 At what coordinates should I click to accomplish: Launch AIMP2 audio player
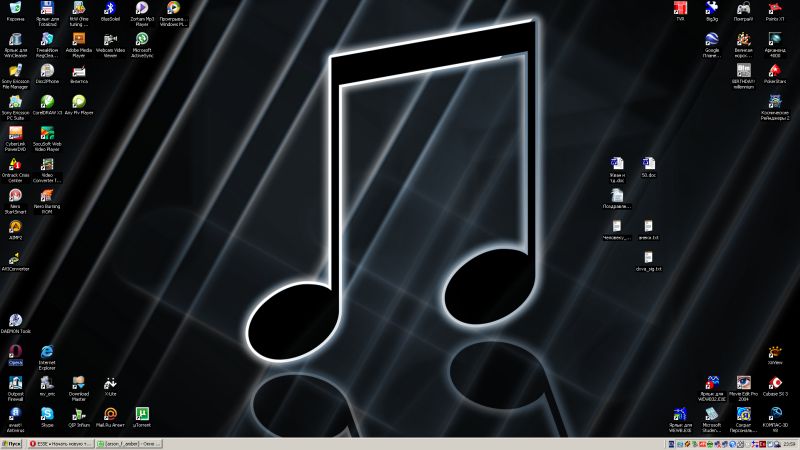pos(15,230)
